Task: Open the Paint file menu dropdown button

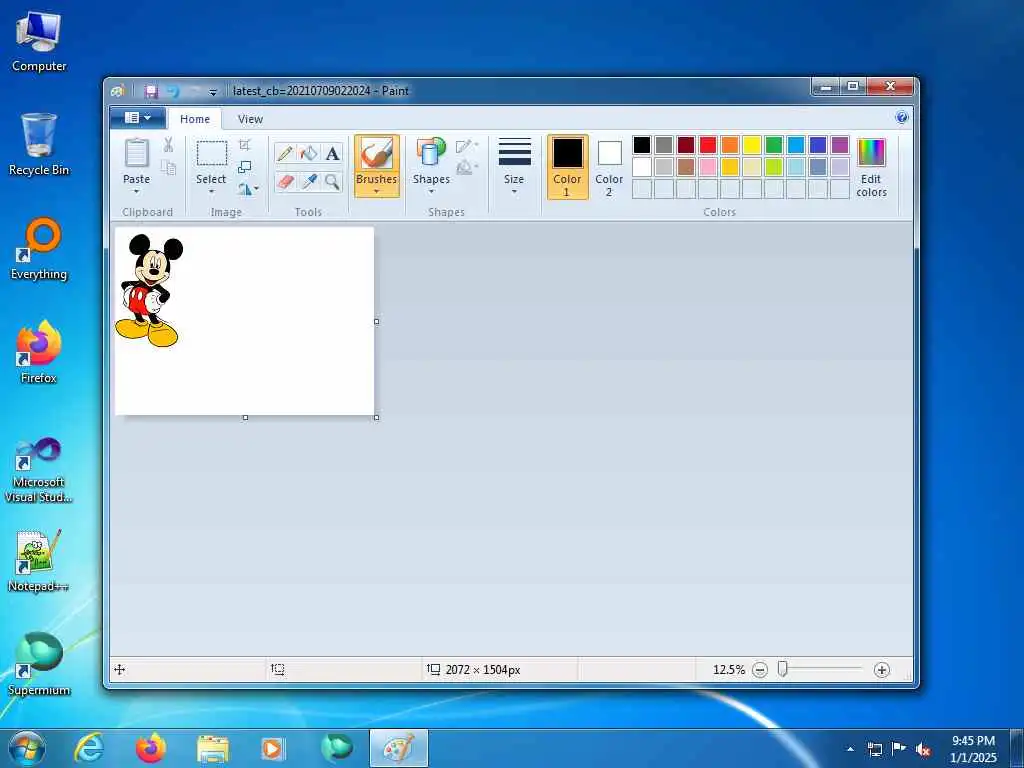Action: [x=138, y=118]
